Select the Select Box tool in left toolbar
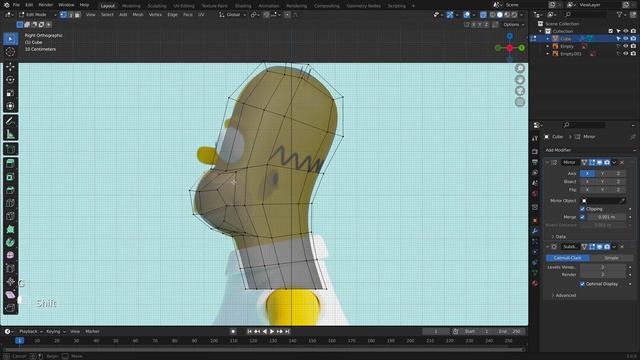The width and height of the screenshot is (640, 360). (10, 39)
